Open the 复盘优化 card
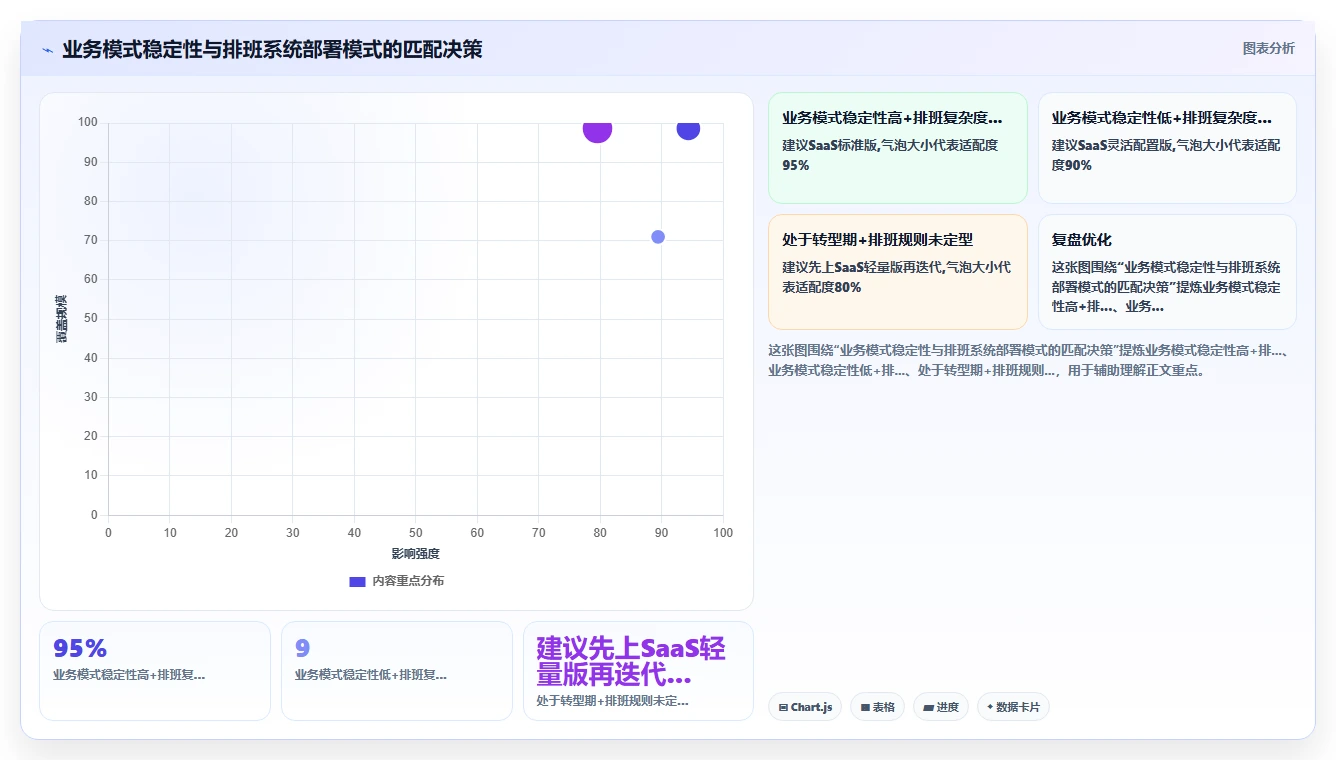The height and width of the screenshot is (760, 1336). [x=1167, y=272]
